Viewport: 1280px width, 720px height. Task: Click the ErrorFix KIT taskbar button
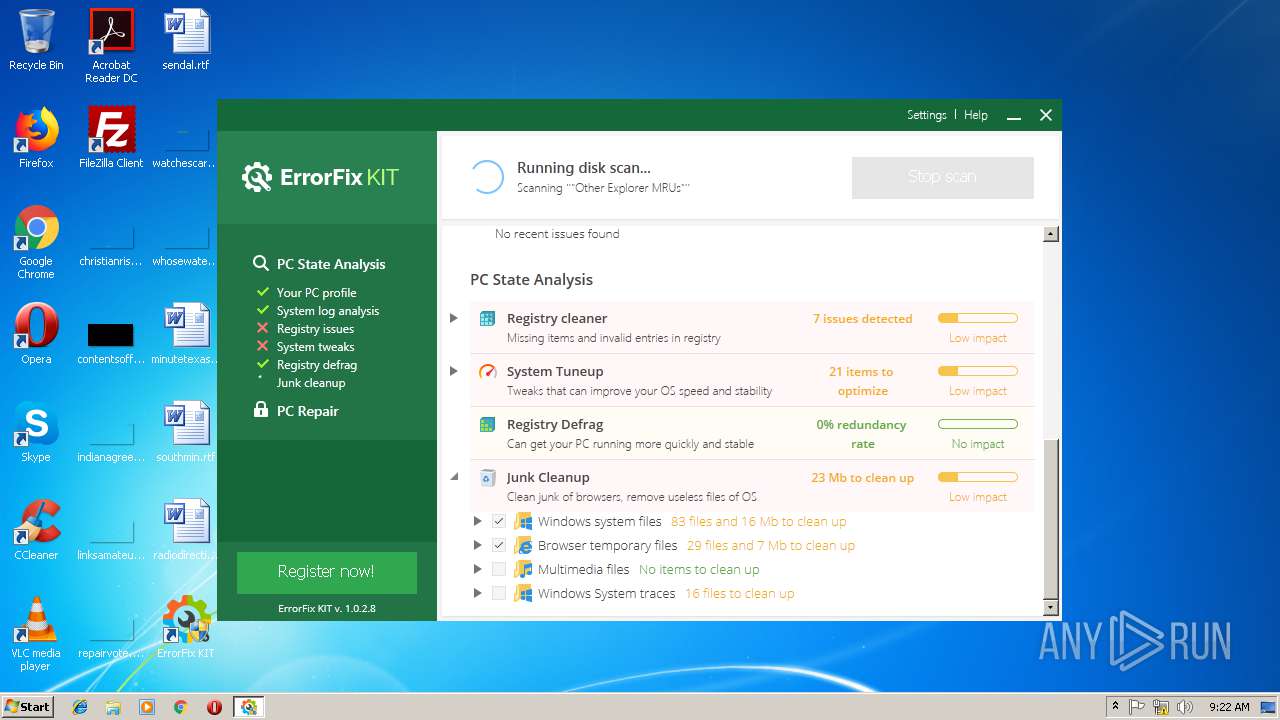[x=248, y=707]
